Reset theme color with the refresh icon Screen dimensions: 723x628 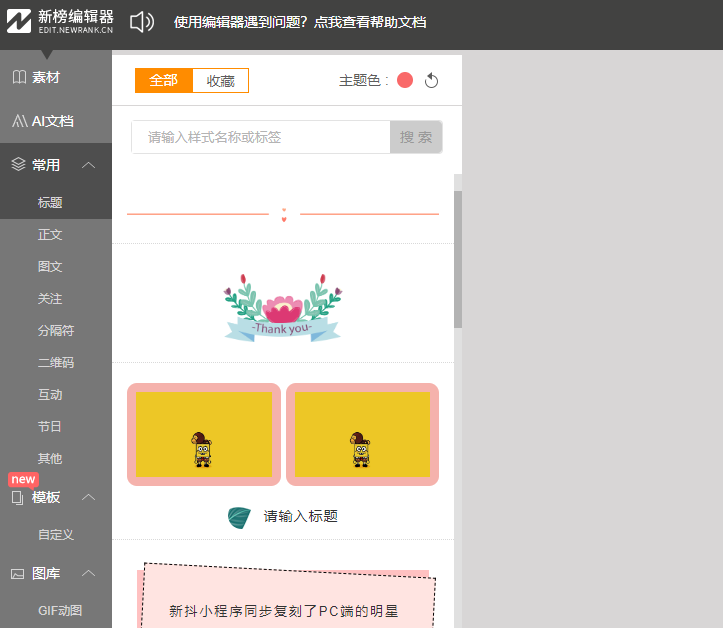(431, 81)
